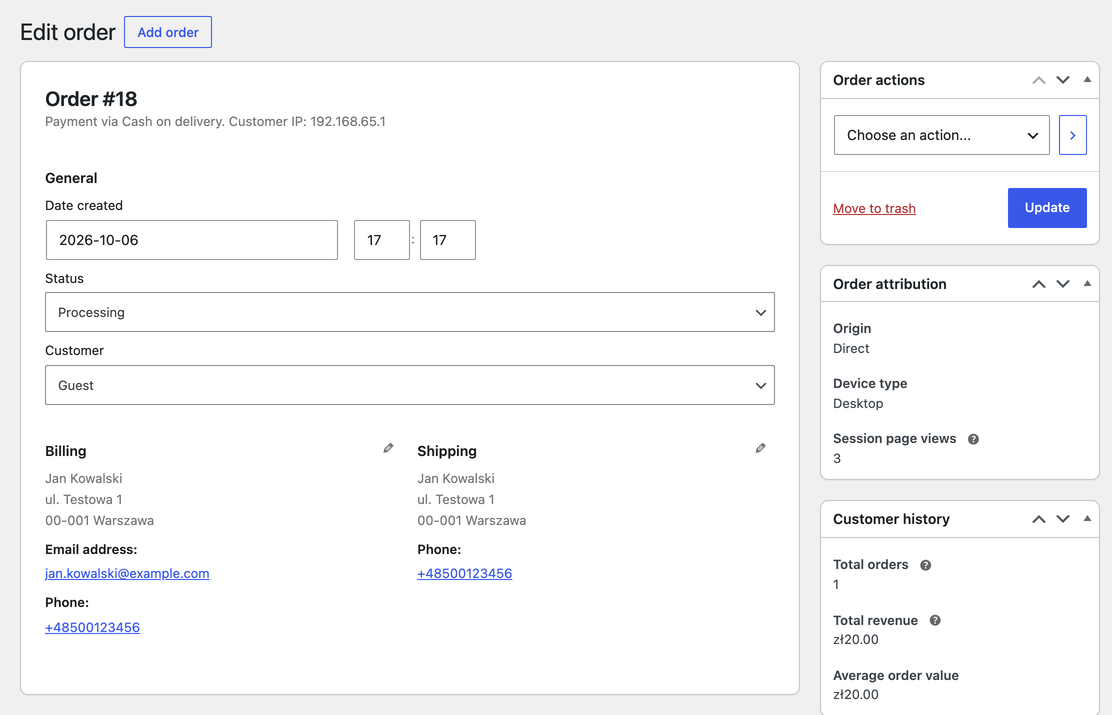
Task: Move Order attribution panel down
Action: 1063,284
